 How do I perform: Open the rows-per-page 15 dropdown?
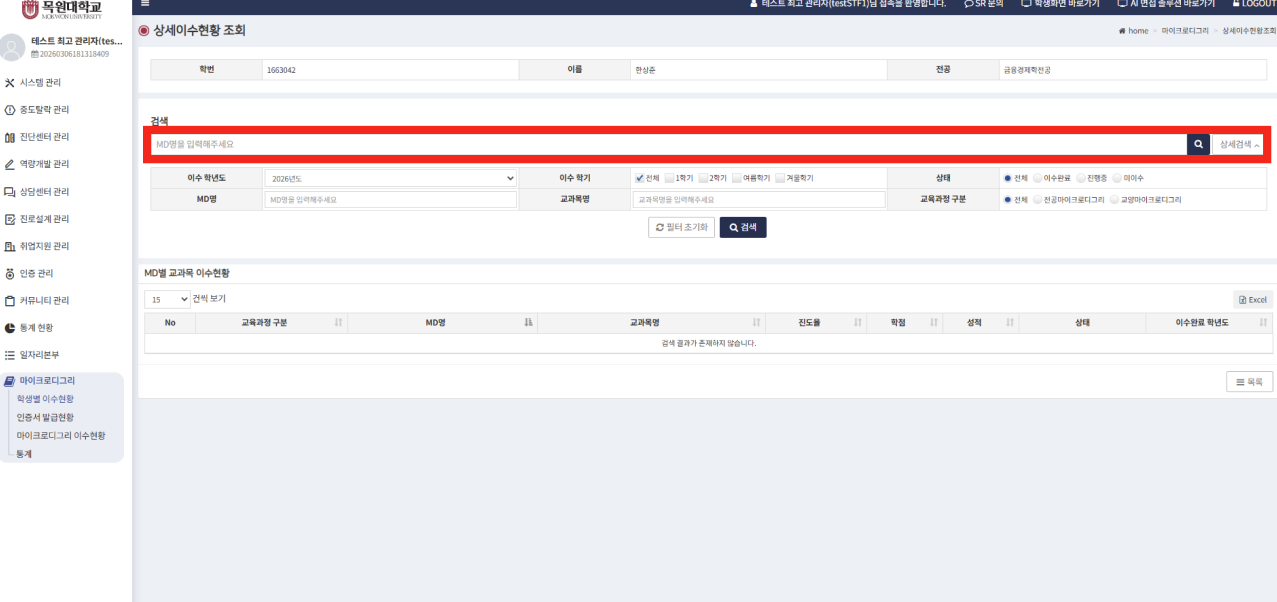pyautogui.click(x=167, y=299)
